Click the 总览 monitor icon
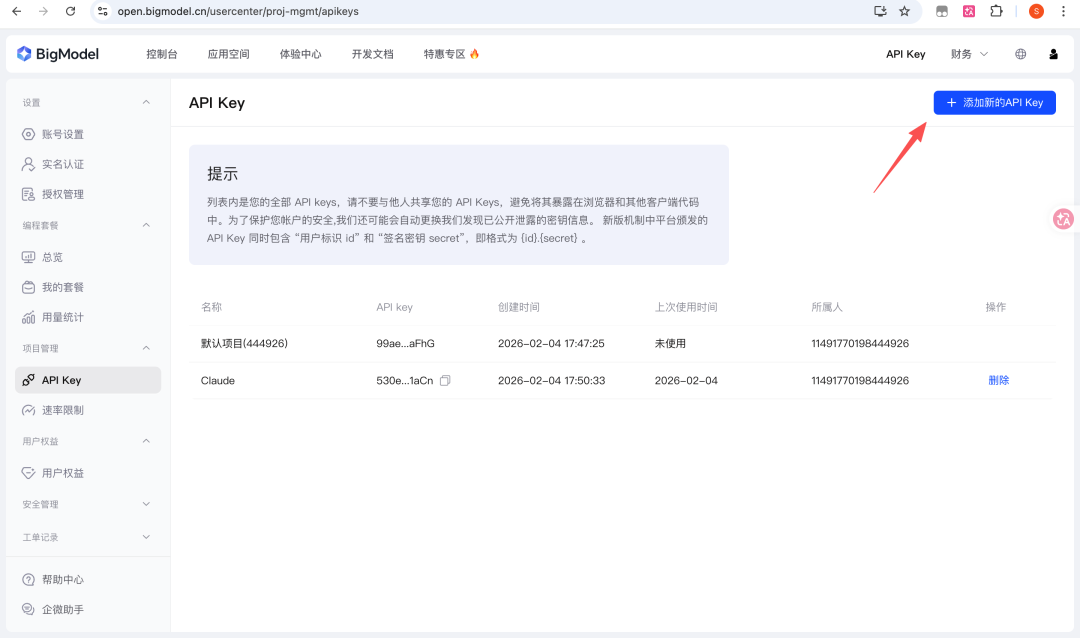Viewport: 1080px width, 638px height. click(x=28, y=257)
